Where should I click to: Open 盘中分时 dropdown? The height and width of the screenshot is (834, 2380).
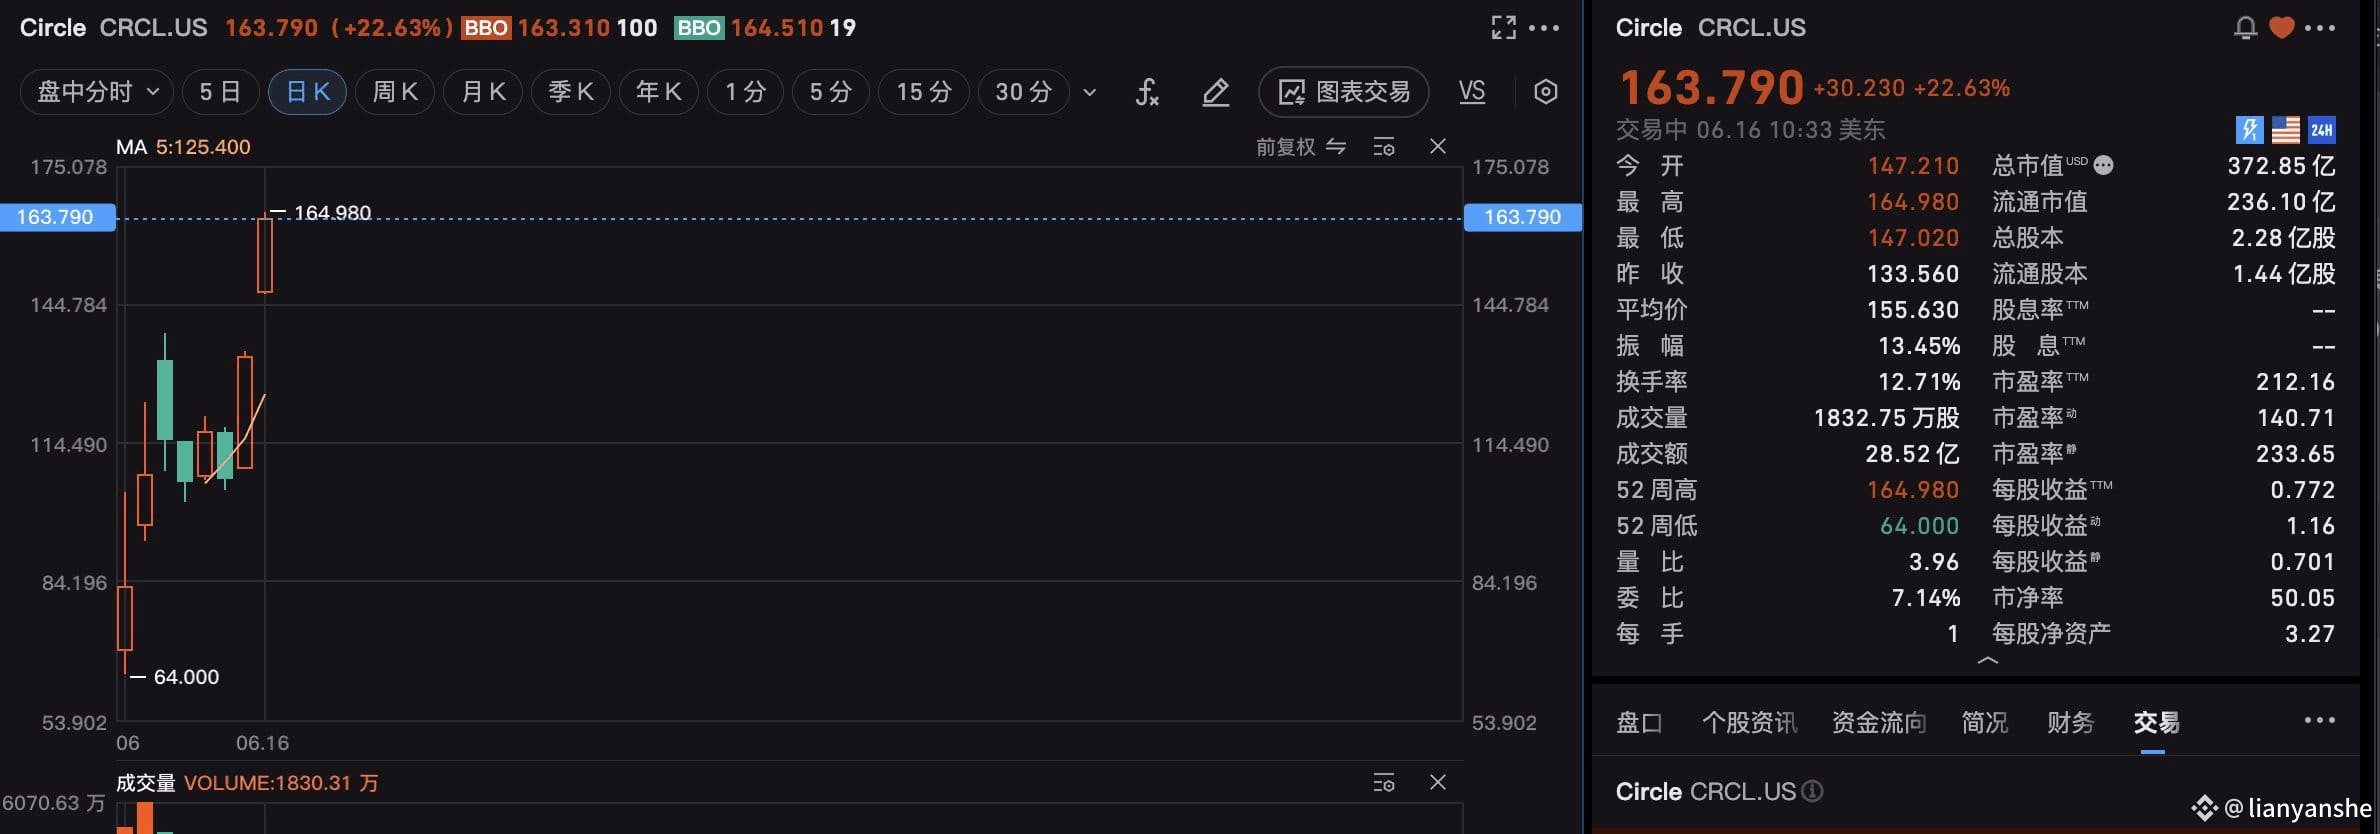click(x=97, y=92)
